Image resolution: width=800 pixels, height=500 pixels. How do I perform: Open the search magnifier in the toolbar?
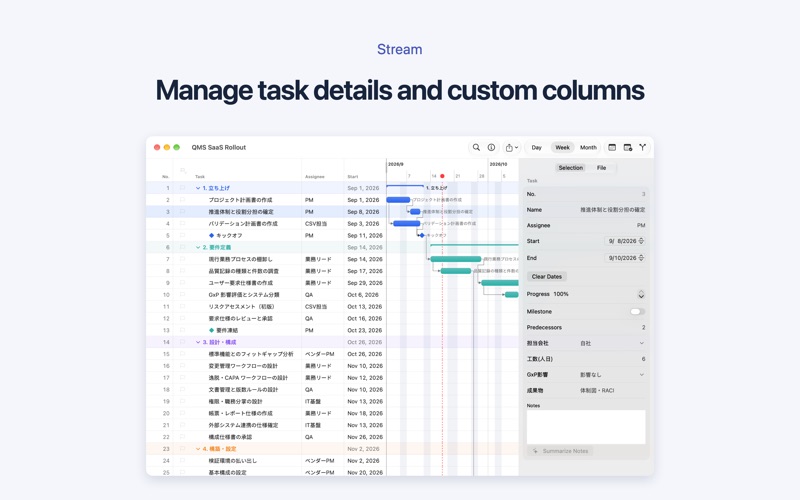point(476,147)
